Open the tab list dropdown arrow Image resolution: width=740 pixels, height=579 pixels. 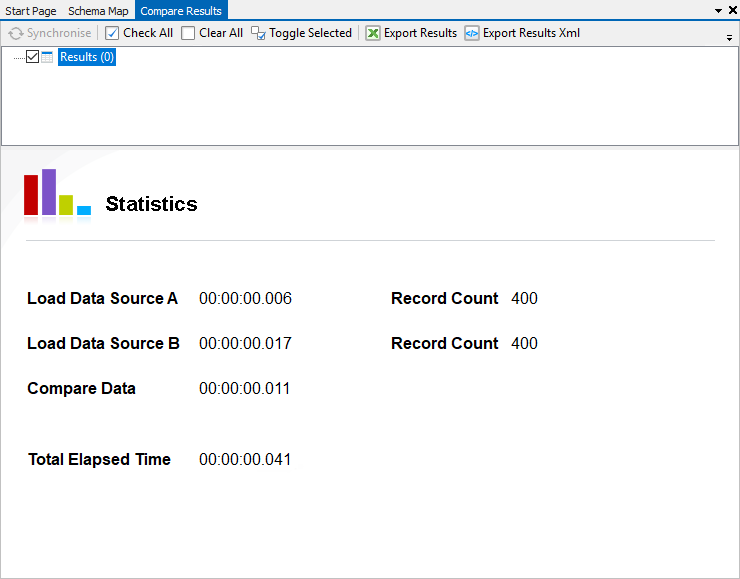tap(718, 10)
